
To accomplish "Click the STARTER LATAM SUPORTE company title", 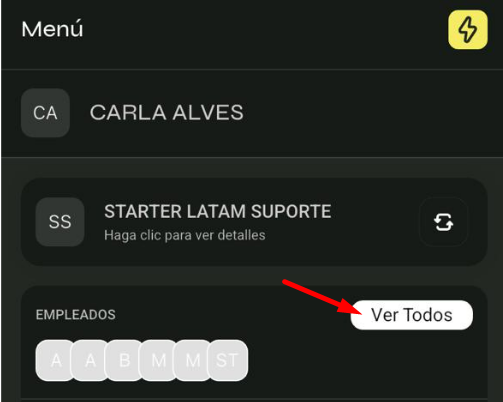I will coord(218,211).
